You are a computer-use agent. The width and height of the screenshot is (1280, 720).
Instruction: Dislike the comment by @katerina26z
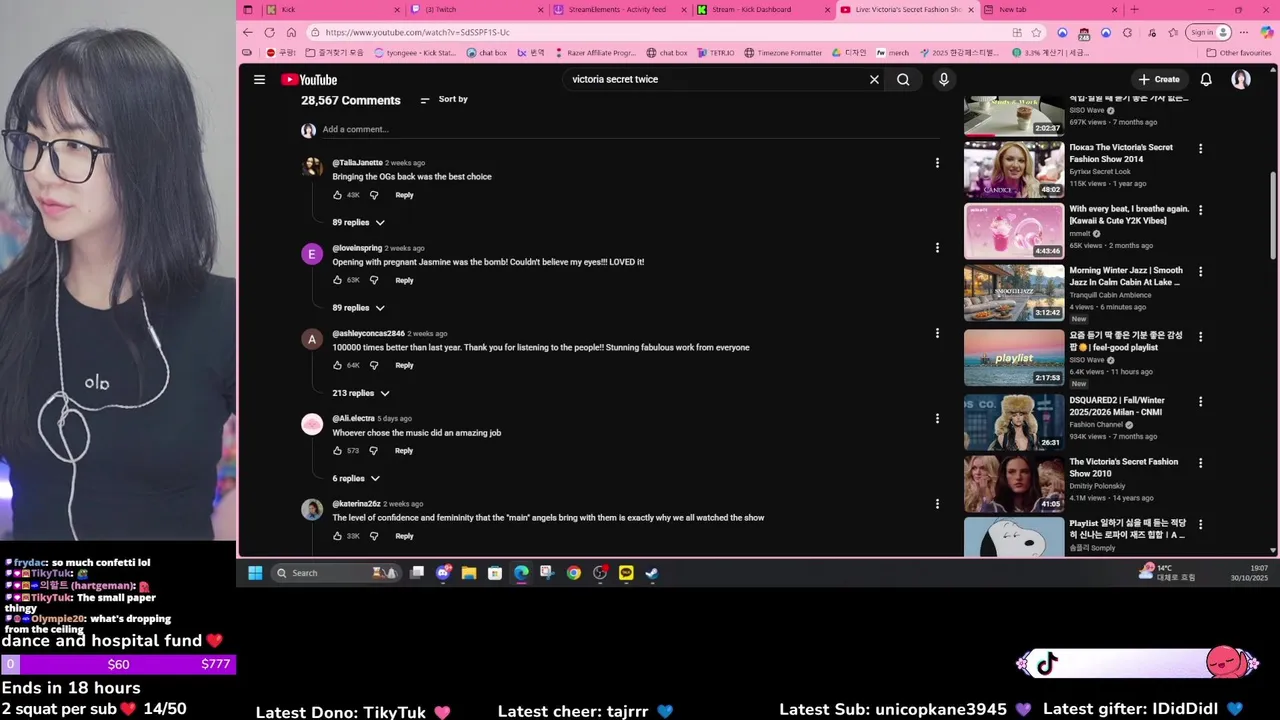374,536
